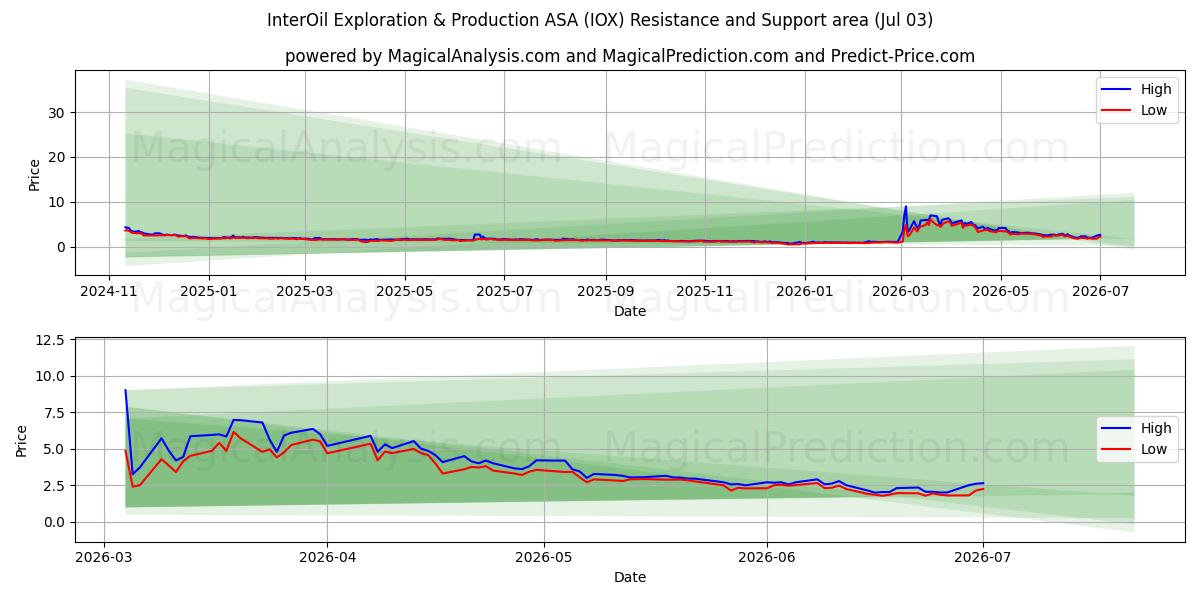1200x600 pixels.
Task: Click the chart title mentioning InterOil Exploration
Action: point(600,20)
